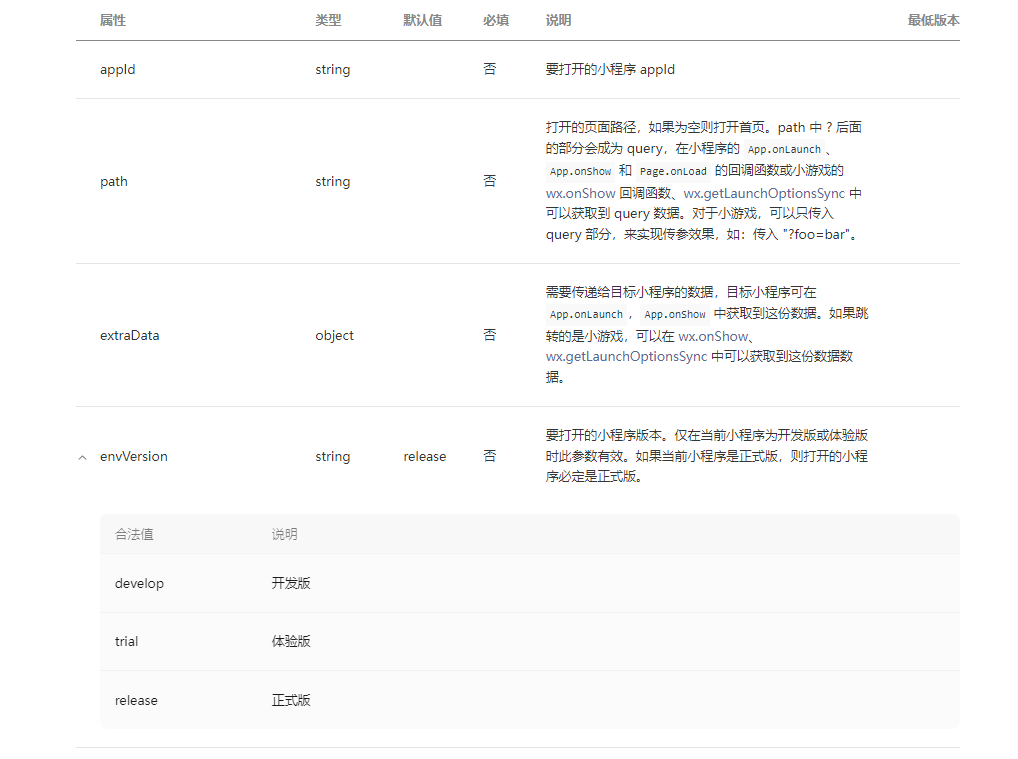Click the 最低版本 column header
The image size is (1018, 759).
(933, 20)
